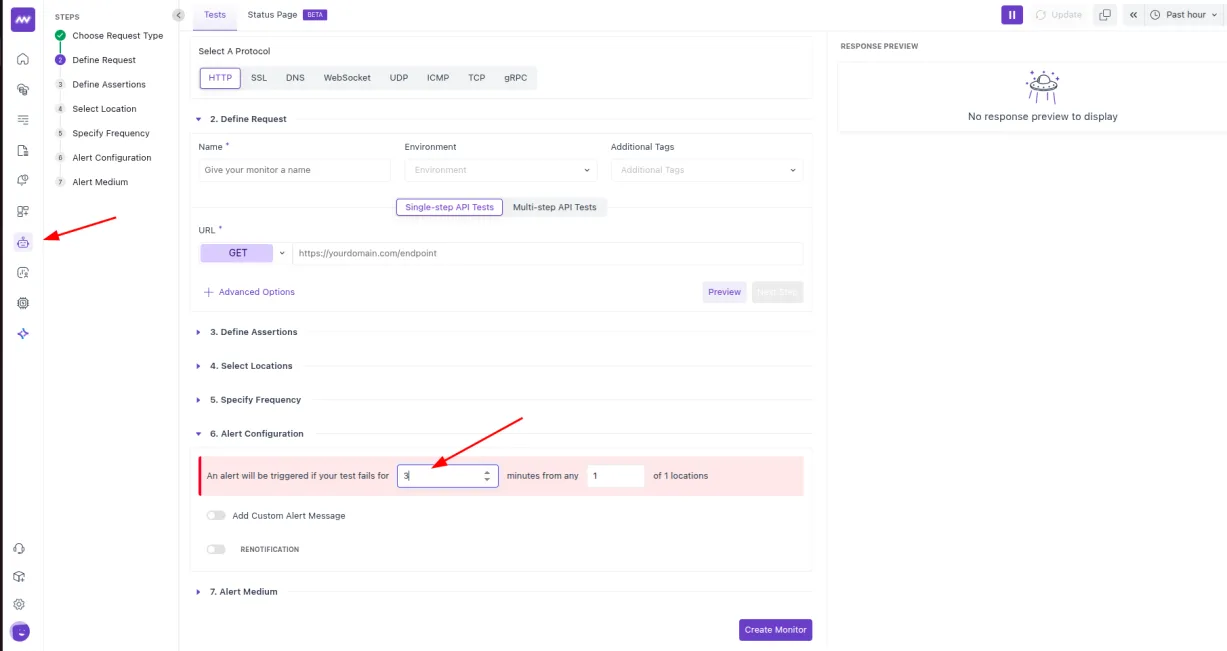The width and height of the screenshot is (1227, 651).
Task: Open the real user monitoring sidebar icon
Action: (23, 272)
